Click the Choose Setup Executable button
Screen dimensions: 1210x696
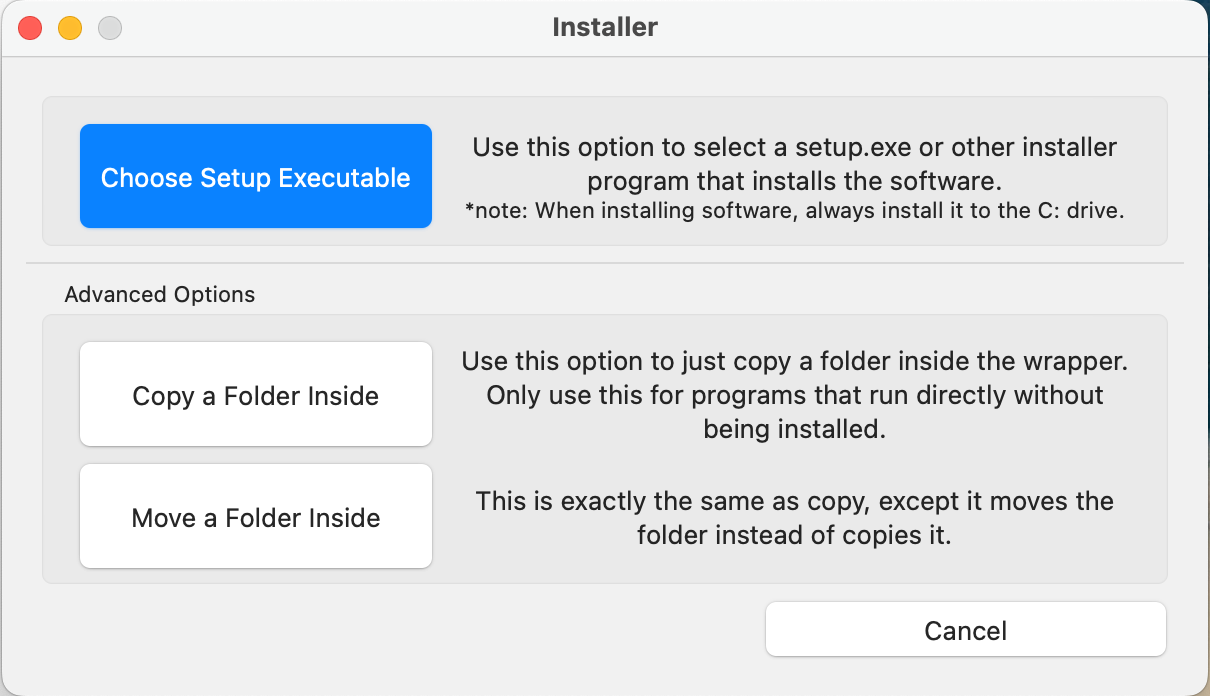point(255,177)
